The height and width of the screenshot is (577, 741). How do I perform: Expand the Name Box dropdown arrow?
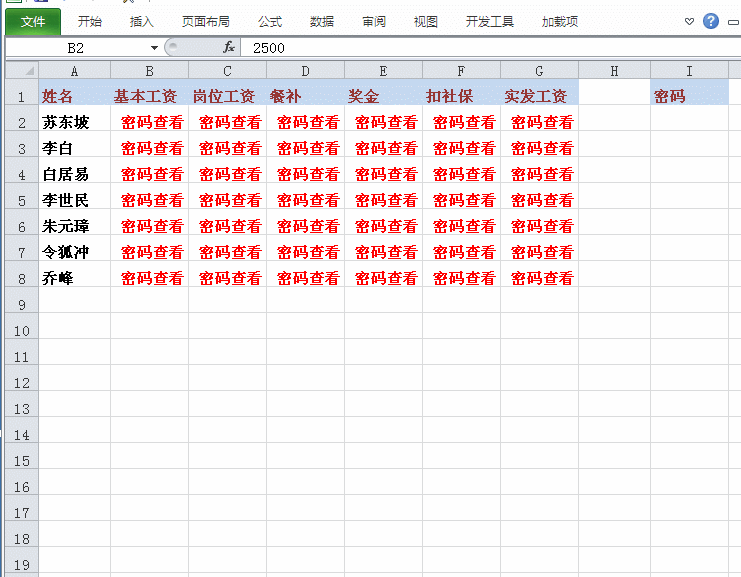point(154,48)
